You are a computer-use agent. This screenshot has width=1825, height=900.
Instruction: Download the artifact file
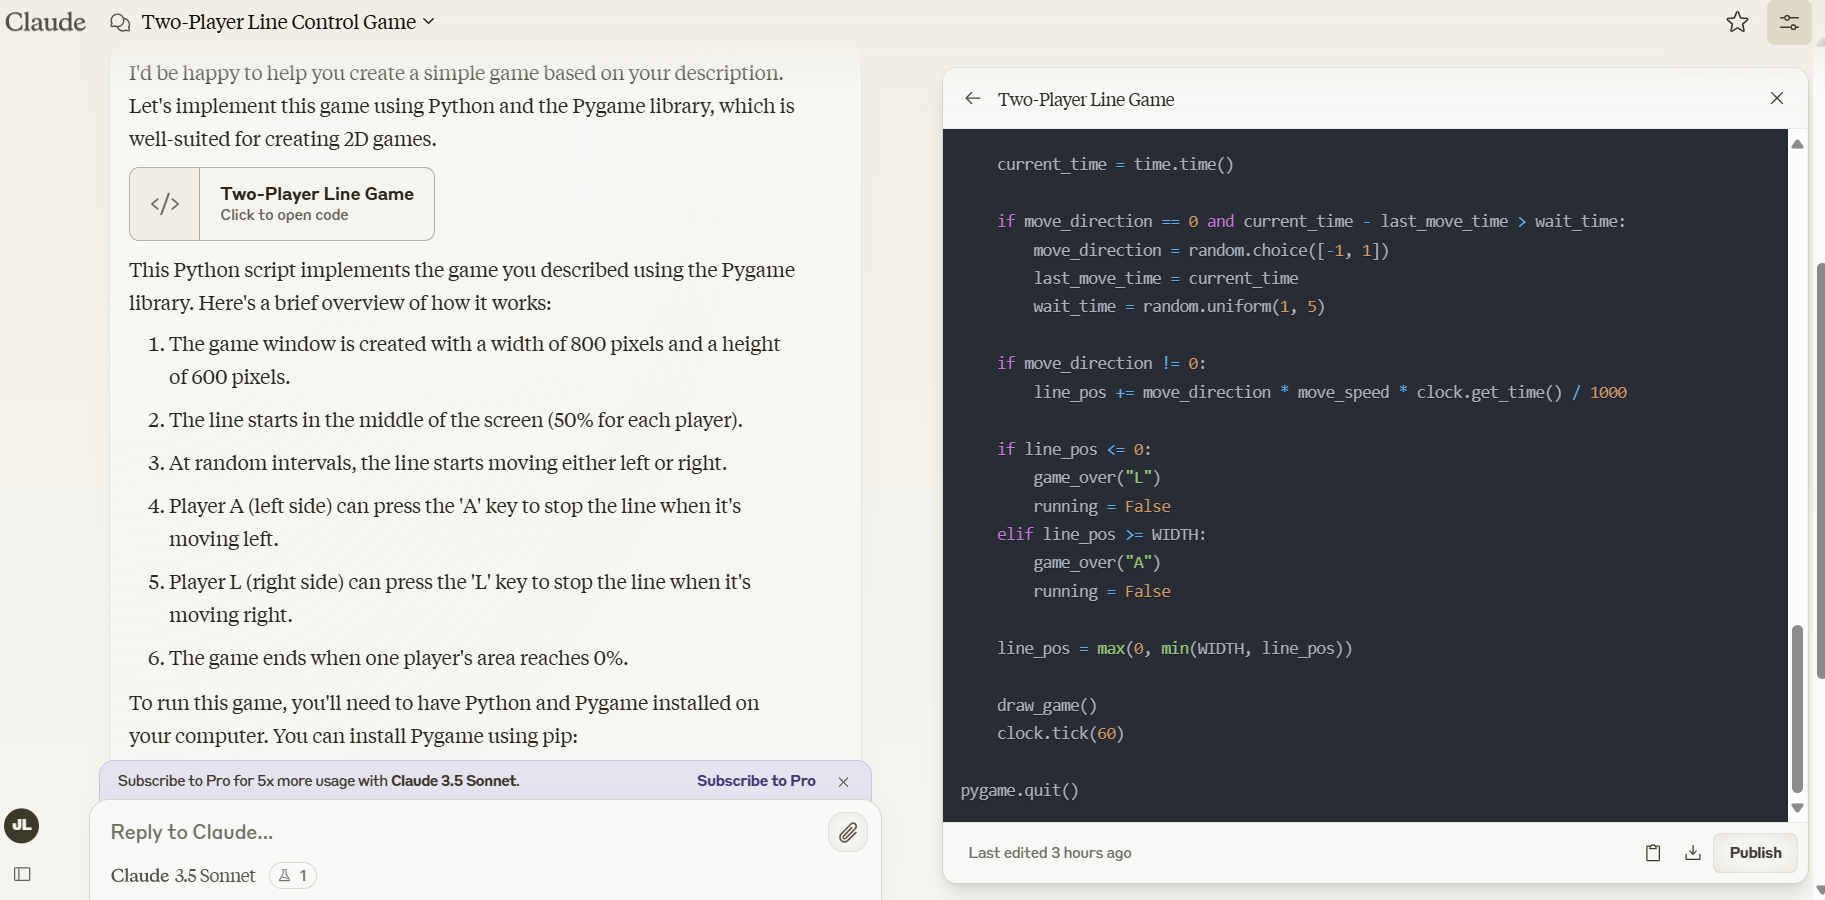(1693, 853)
